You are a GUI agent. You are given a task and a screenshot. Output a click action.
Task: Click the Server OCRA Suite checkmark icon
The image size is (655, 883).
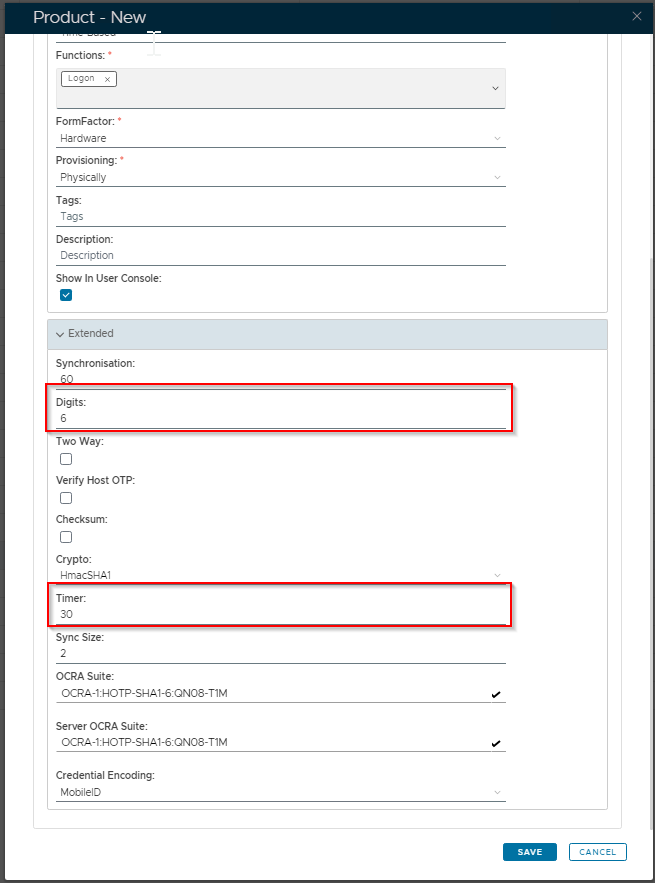(x=496, y=743)
